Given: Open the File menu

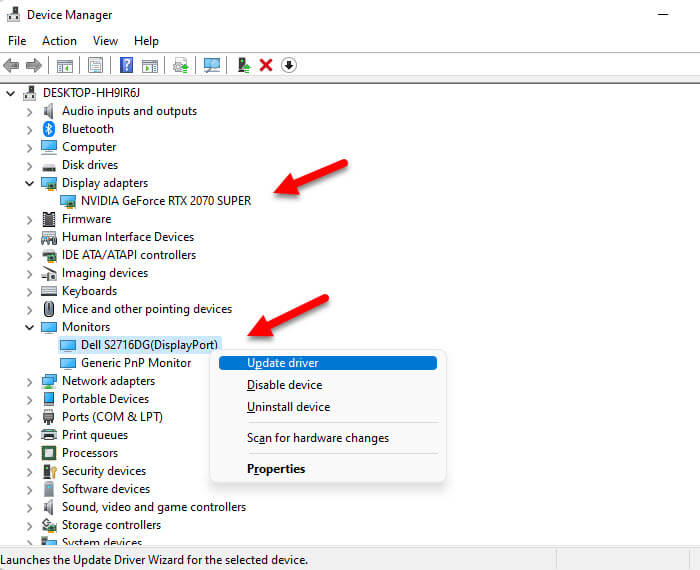Looking at the screenshot, I should [17, 41].
